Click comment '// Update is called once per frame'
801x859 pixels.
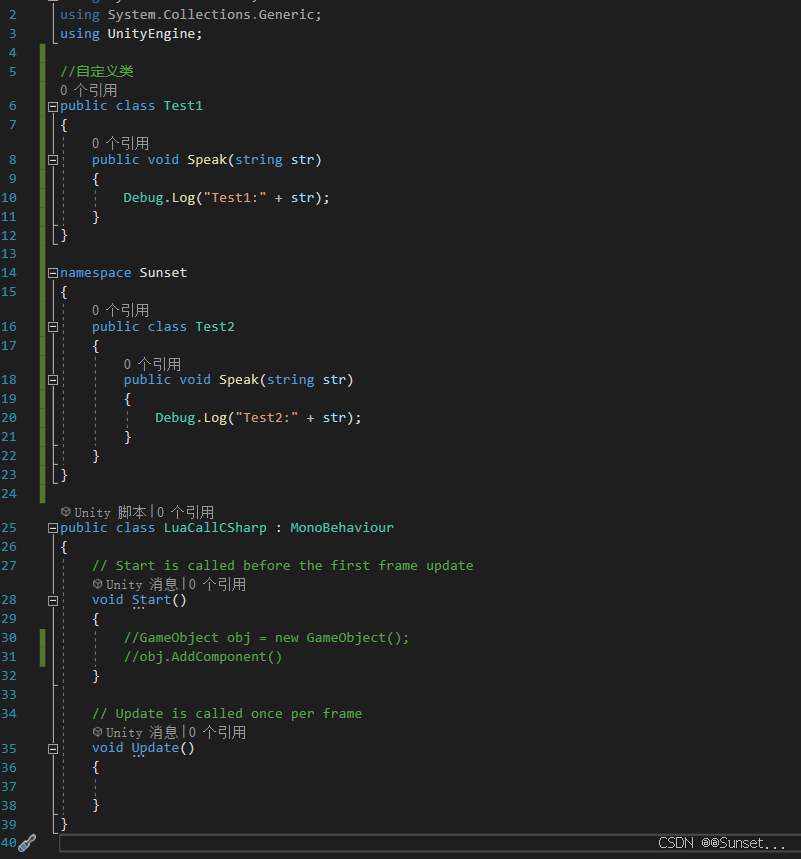click(227, 714)
